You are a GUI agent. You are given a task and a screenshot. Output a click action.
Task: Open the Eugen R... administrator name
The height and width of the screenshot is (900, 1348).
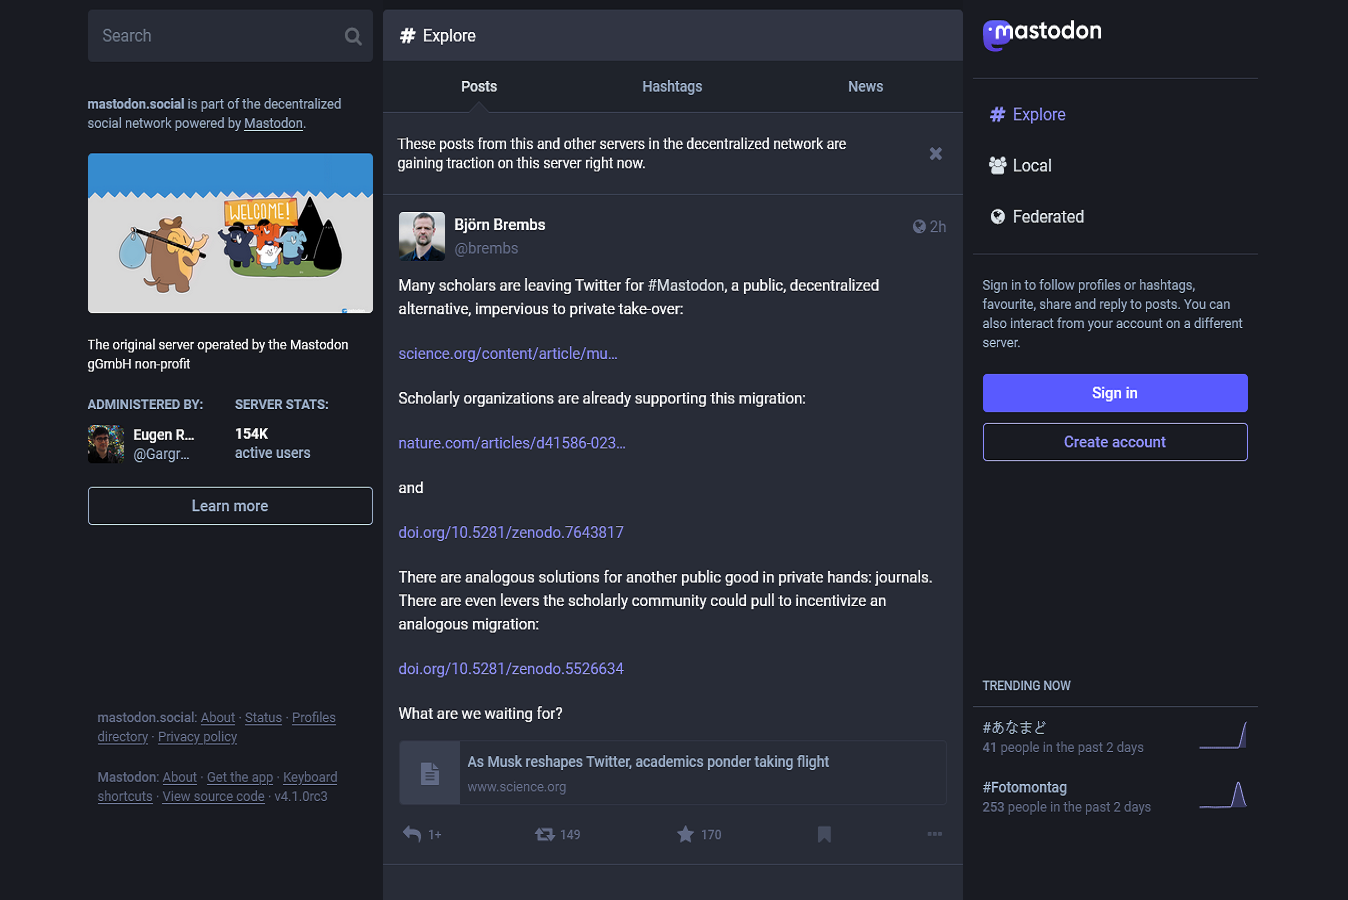pyautogui.click(x=164, y=435)
